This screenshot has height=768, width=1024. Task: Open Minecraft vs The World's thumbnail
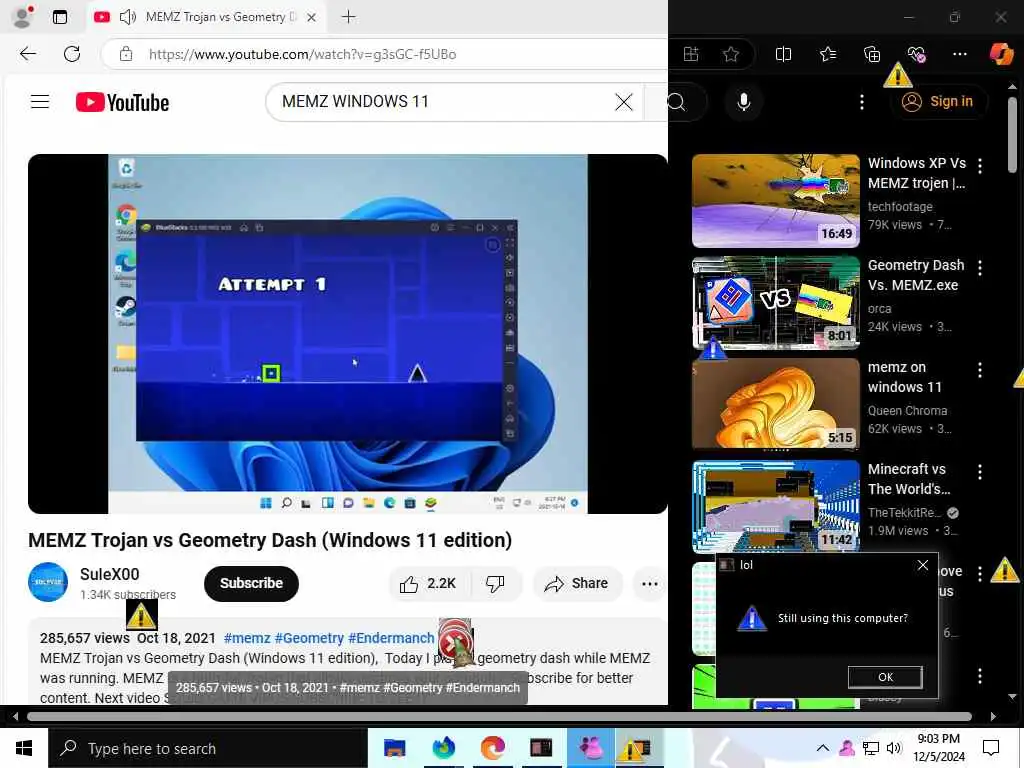(776, 507)
